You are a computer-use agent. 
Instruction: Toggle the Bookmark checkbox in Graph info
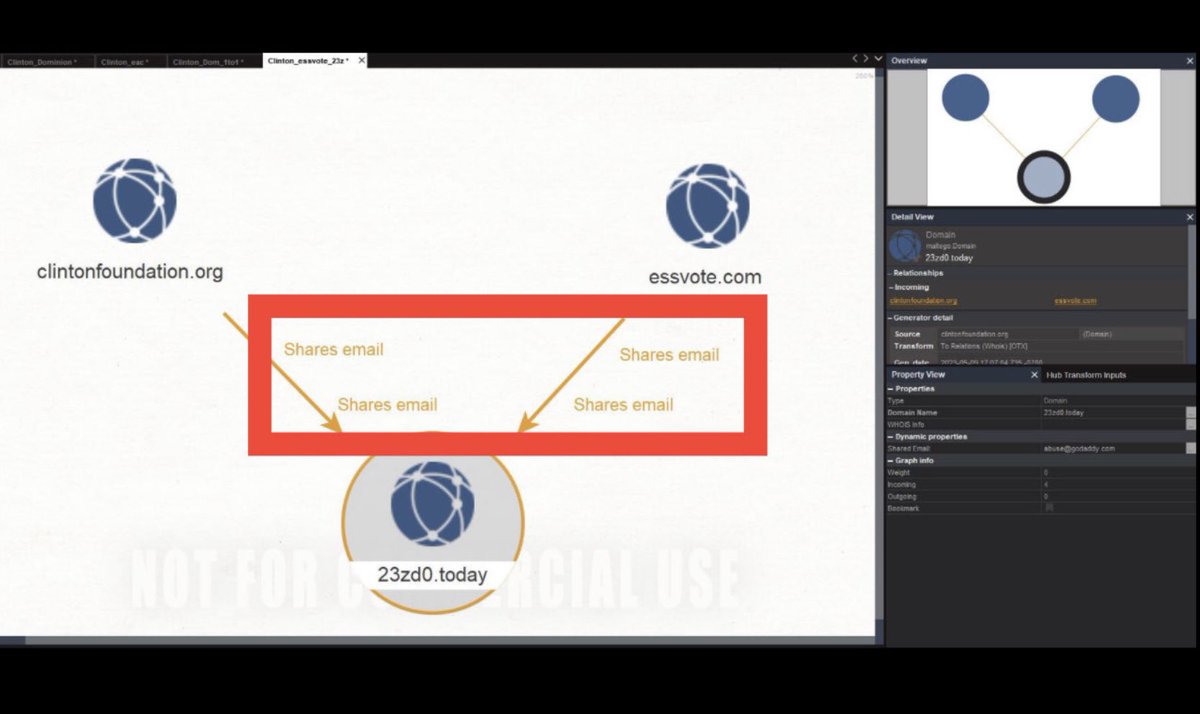pos(1049,509)
